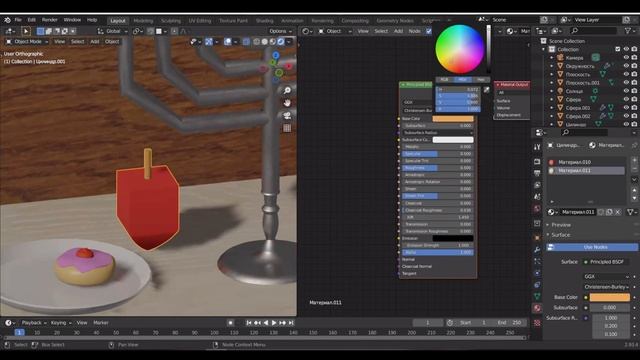Open the node editor Add menu
Image resolution: width=640 pixels, height=360 pixels.
click(x=398, y=31)
